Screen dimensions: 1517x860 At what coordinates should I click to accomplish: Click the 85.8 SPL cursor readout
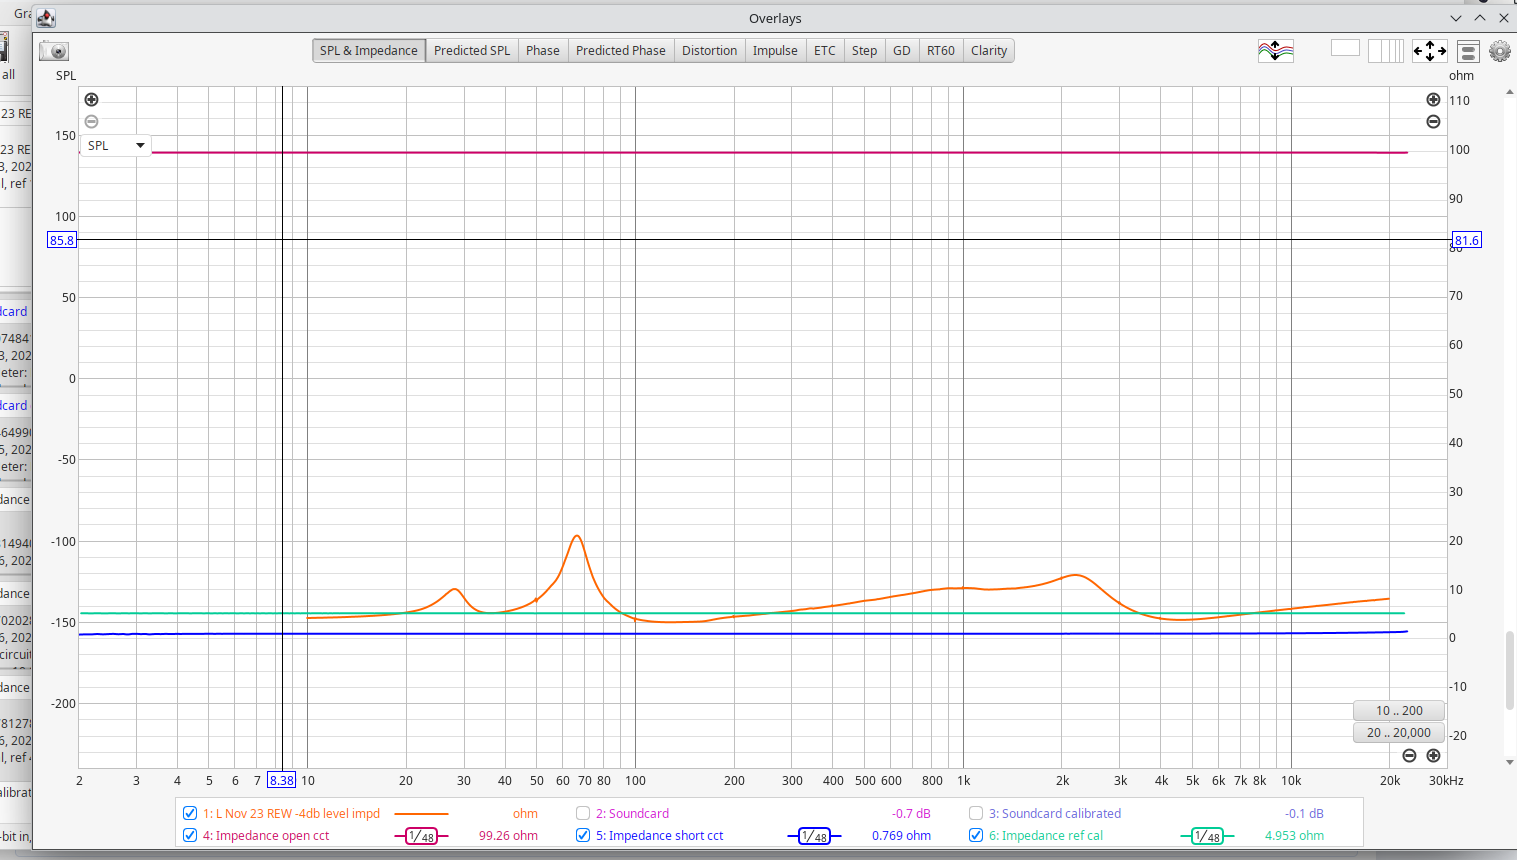(x=62, y=240)
